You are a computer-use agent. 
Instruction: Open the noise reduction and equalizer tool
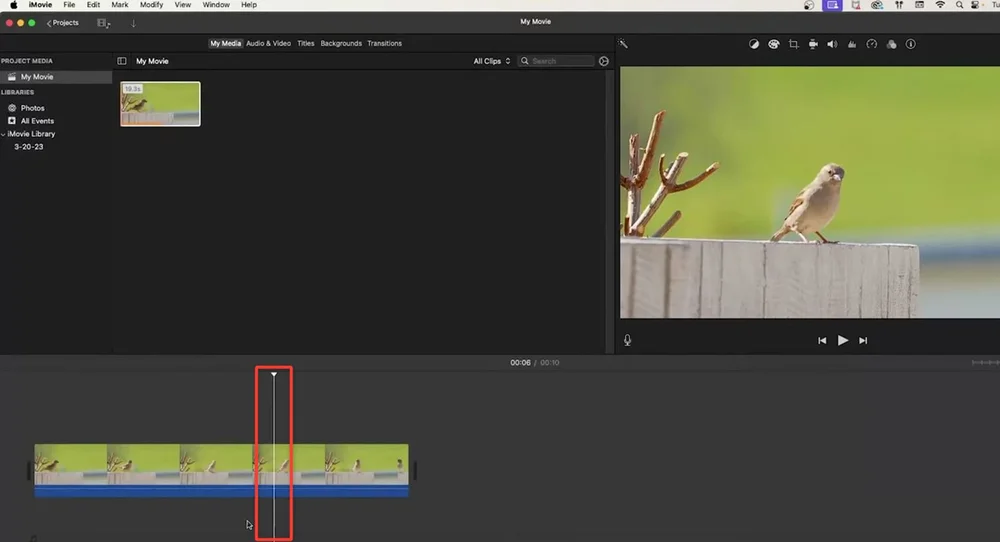pyautogui.click(x=852, y=44)
